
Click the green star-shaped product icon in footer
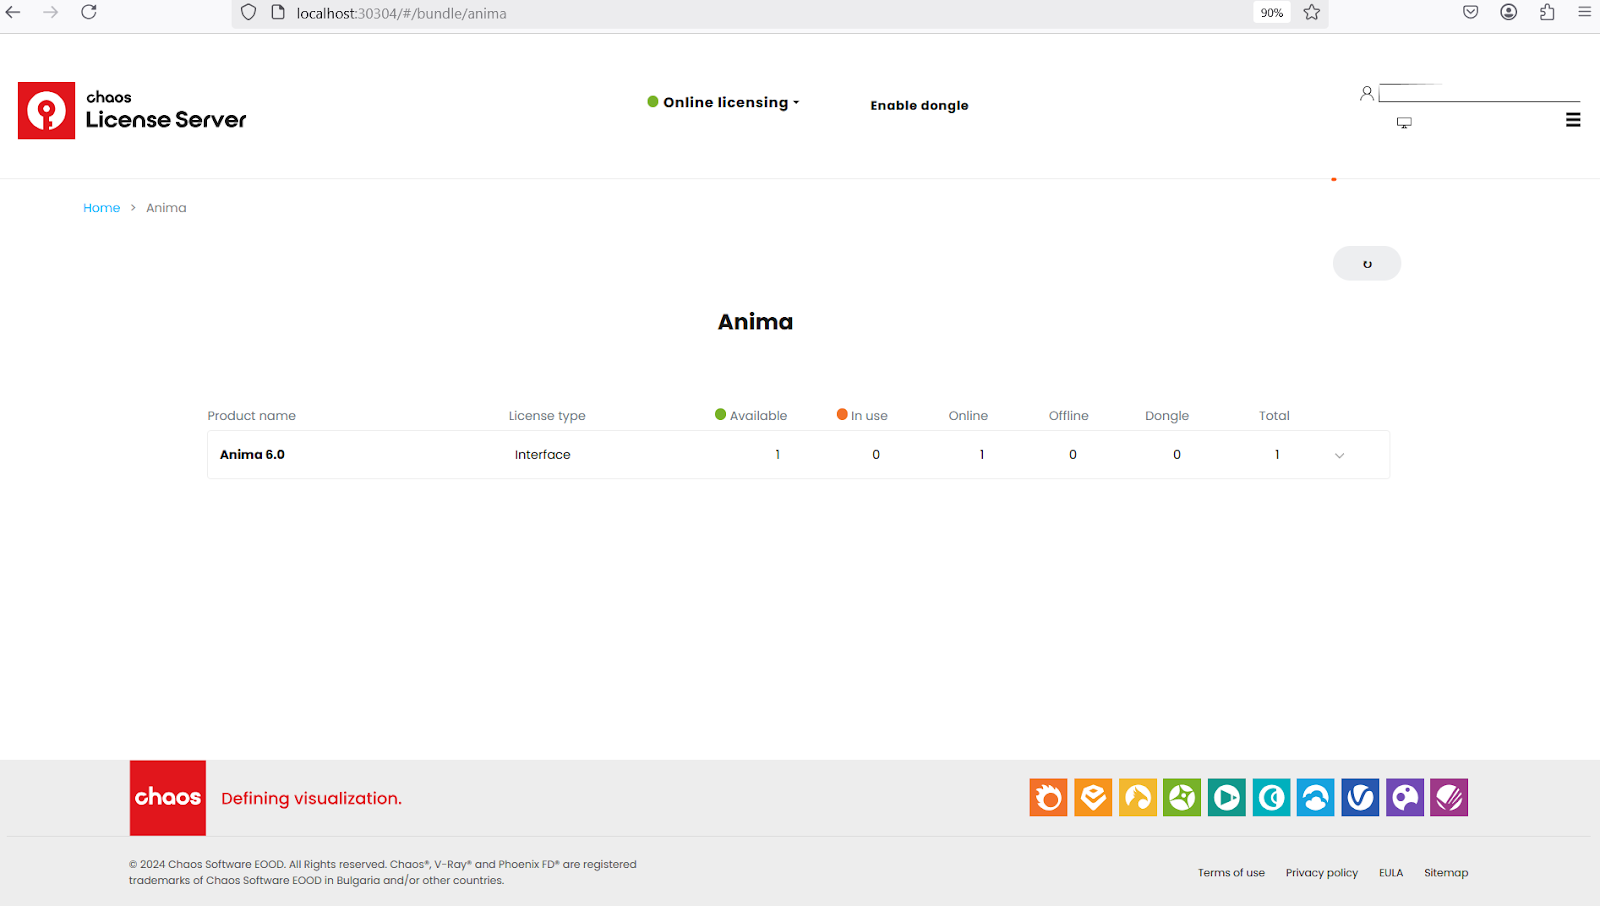pos(1182,798)
